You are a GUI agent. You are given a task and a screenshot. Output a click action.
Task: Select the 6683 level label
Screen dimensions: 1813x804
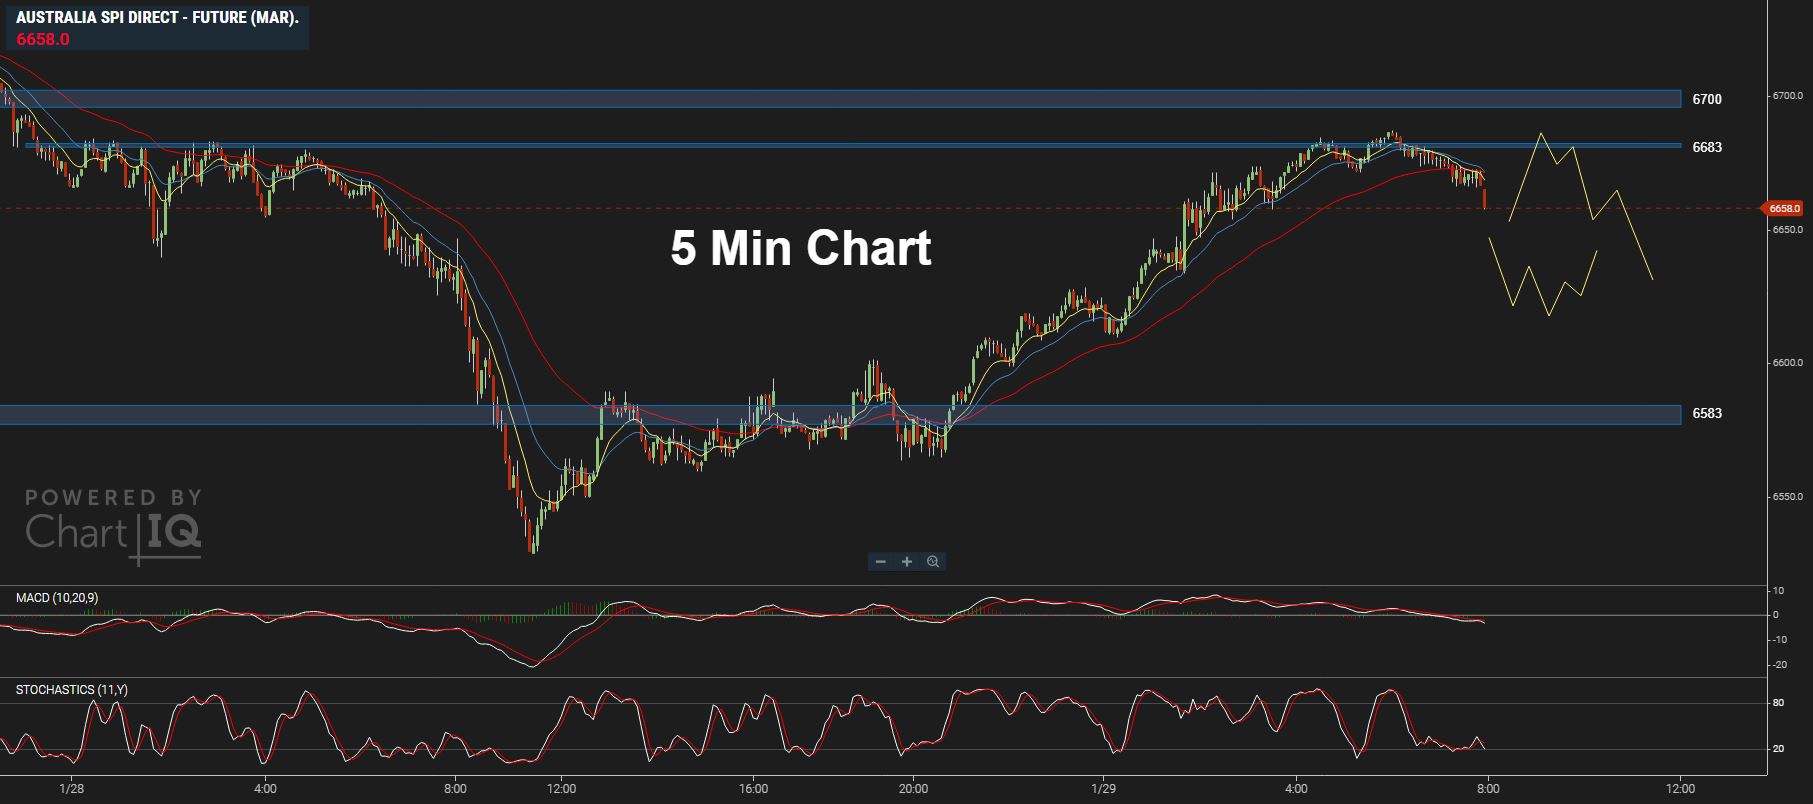pos(1707,147)
